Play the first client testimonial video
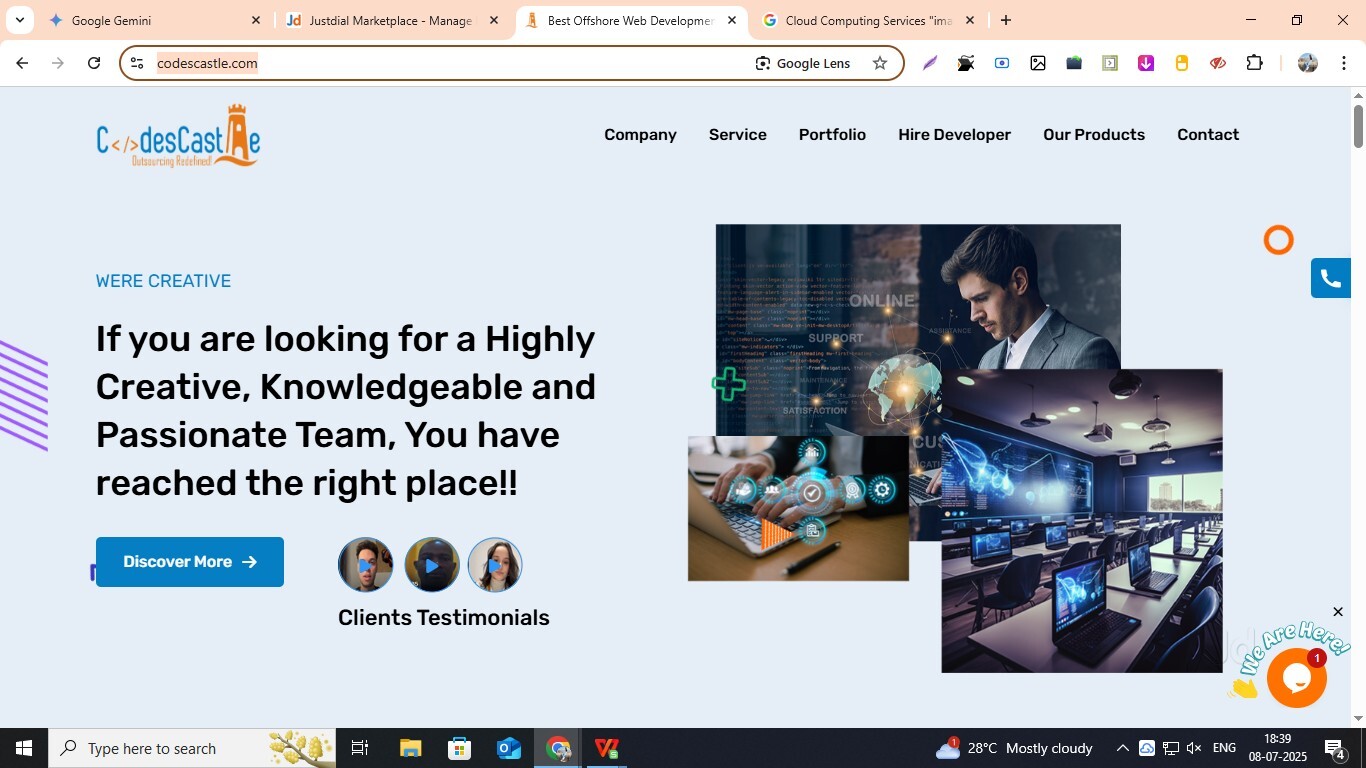1366x768 pixels. [x=365, y=565]
